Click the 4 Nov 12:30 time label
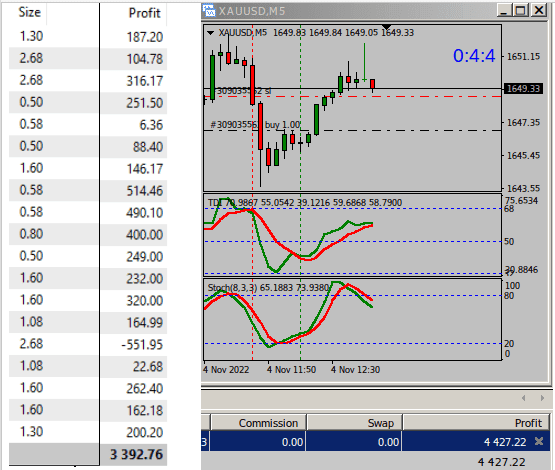Screen dimensions: 555x470 (355, 369)
